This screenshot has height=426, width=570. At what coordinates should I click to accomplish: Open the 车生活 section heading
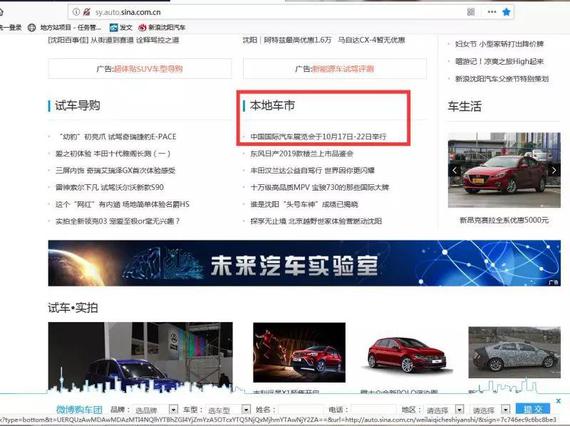465,106
